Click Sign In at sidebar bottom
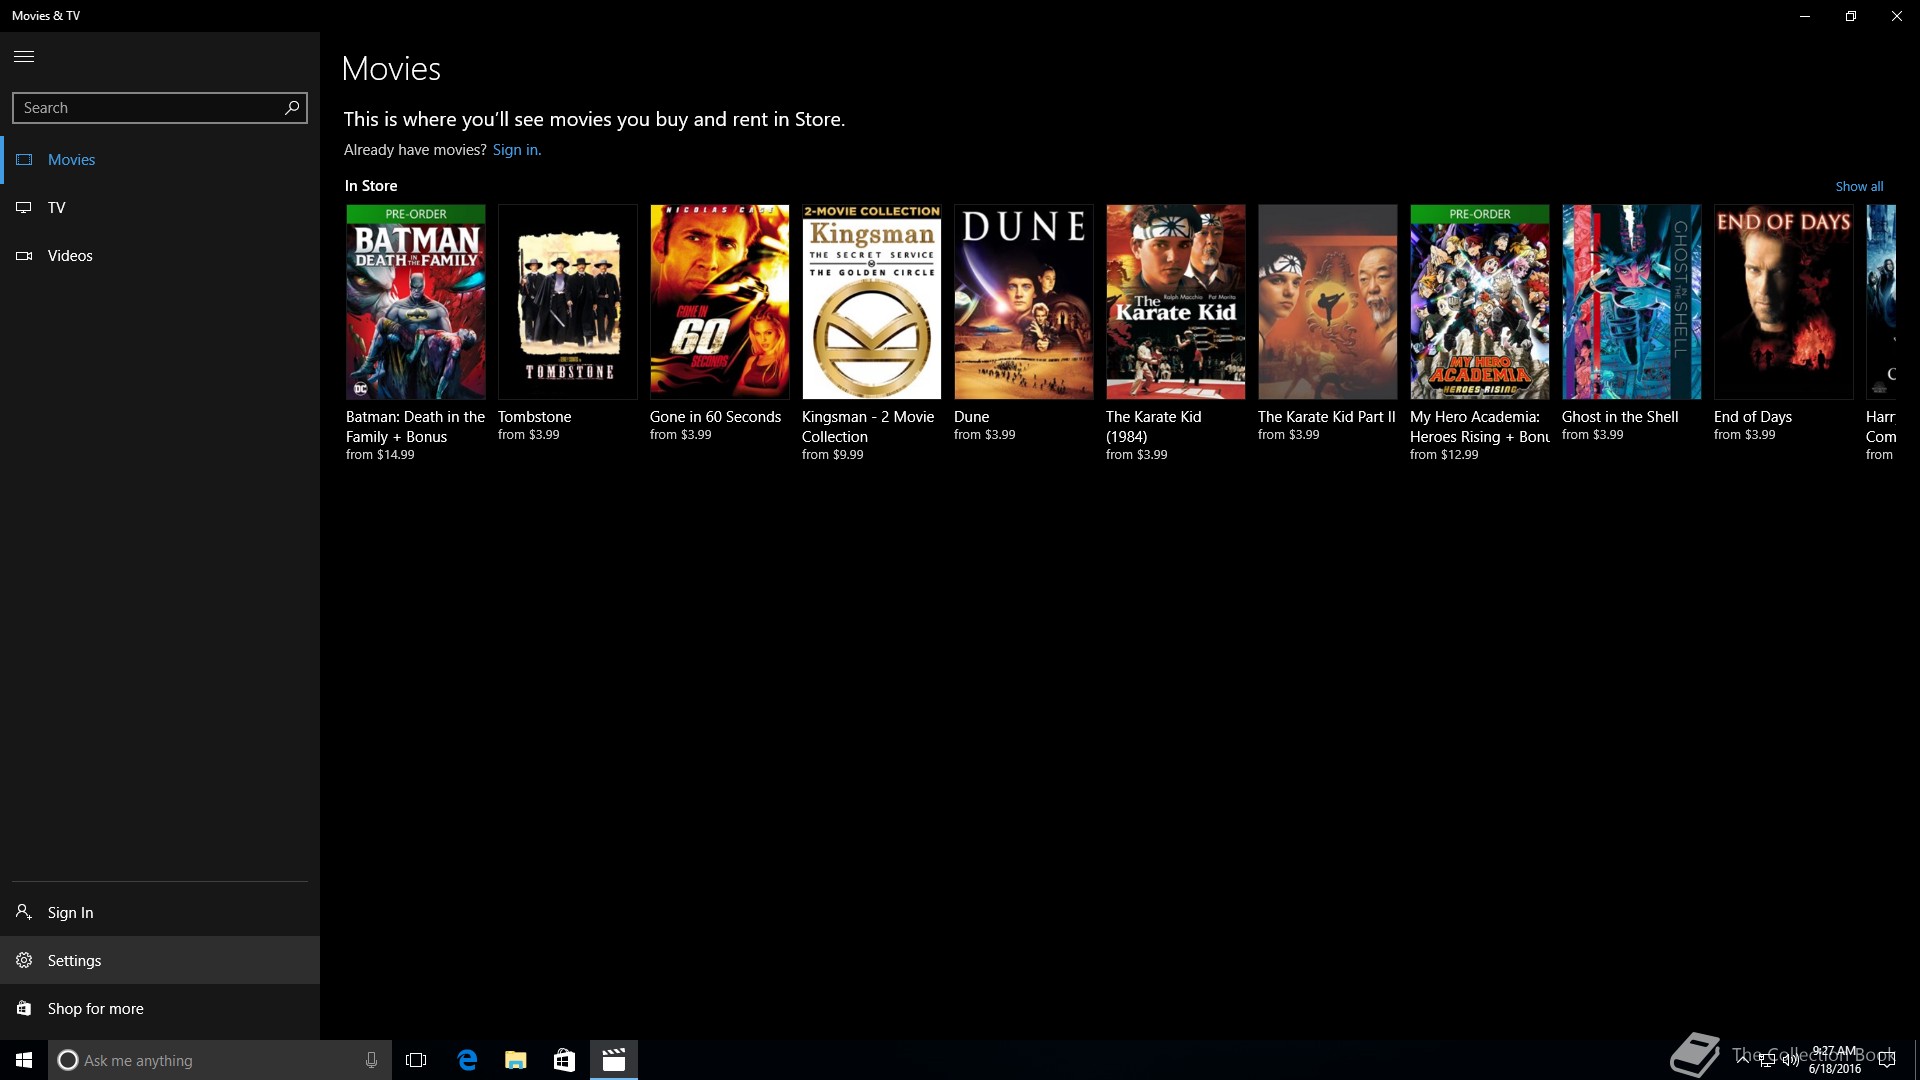This screenshot has width=1920, height=1080. click(x=70, y=913)
